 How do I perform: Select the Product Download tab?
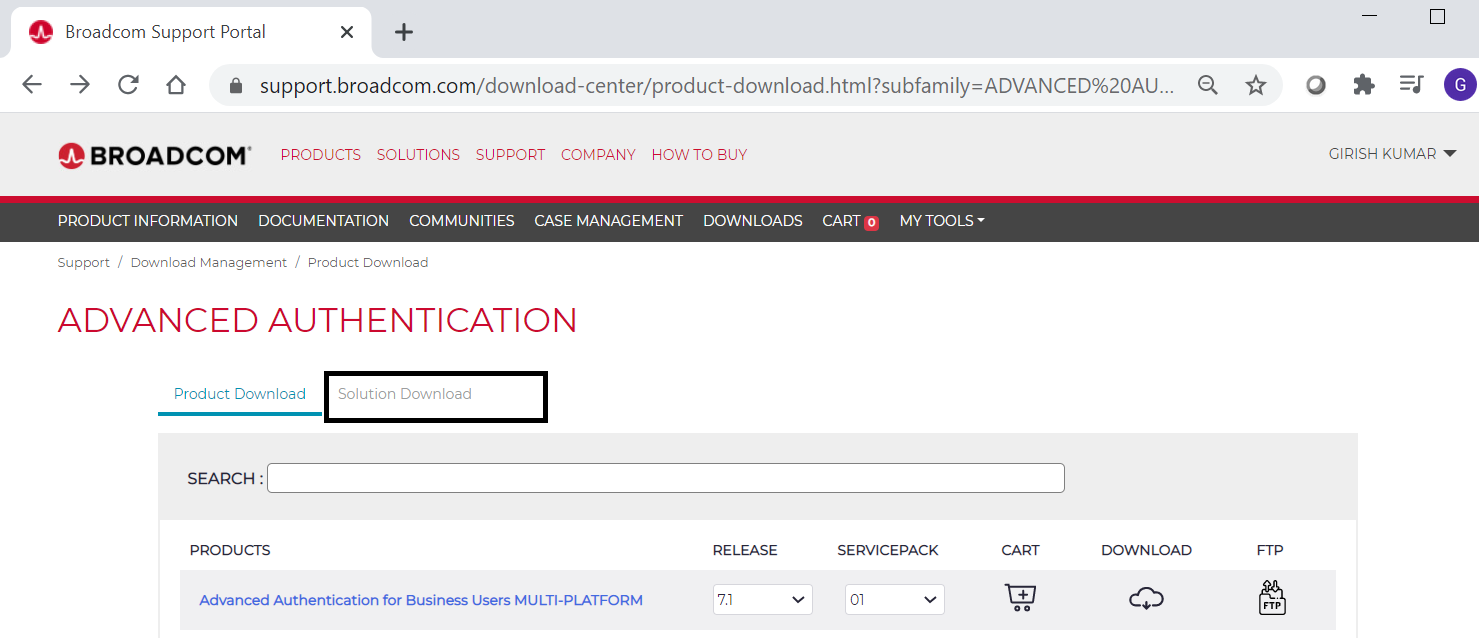tap(240, 394)
